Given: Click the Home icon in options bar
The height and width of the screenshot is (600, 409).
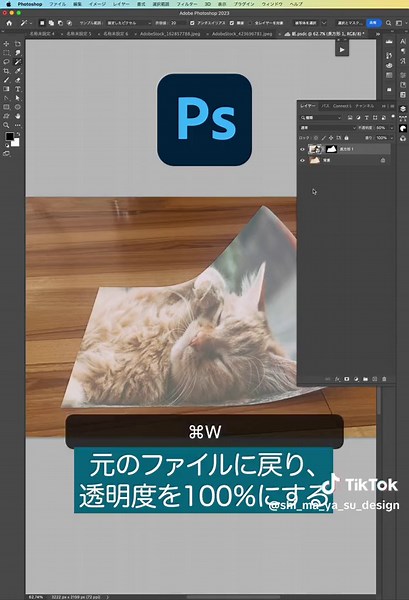Looking at the screenshot, I should pyautogui.click(x=9, y=23).
